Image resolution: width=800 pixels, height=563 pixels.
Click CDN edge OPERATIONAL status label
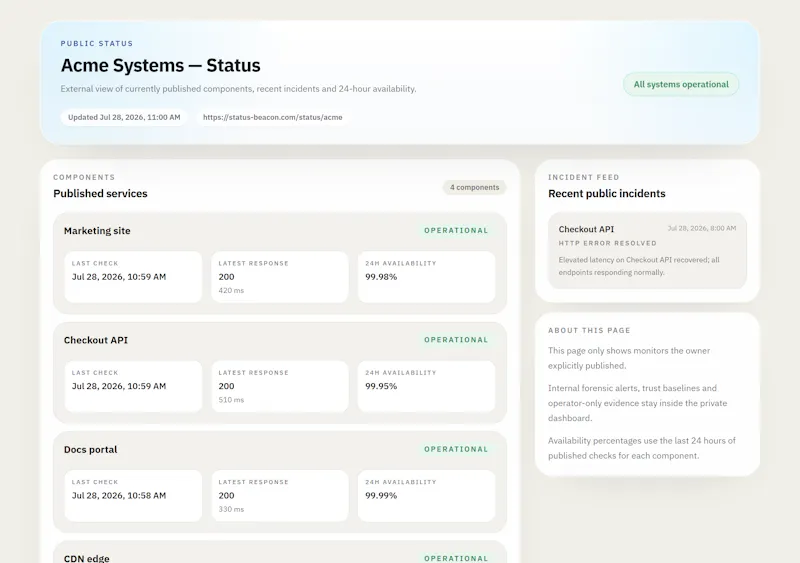tap(456, 558)
